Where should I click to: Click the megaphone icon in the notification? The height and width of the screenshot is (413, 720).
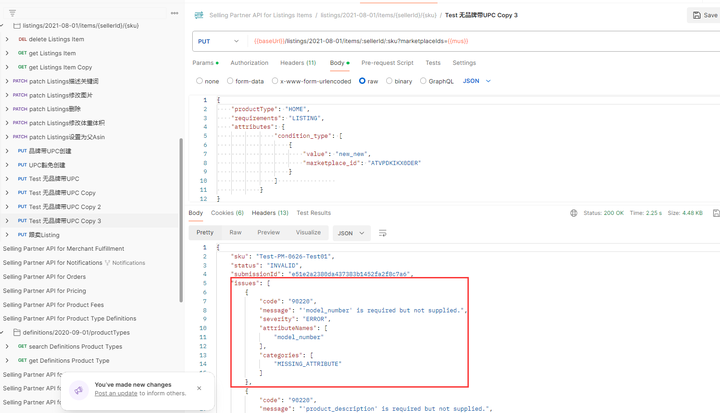79,390
